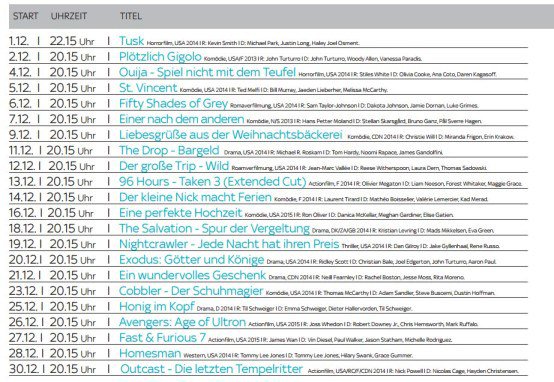
Task: Select Nightcrawler - Jede Nacht hat ihren Preis
Action: point(229,244)
